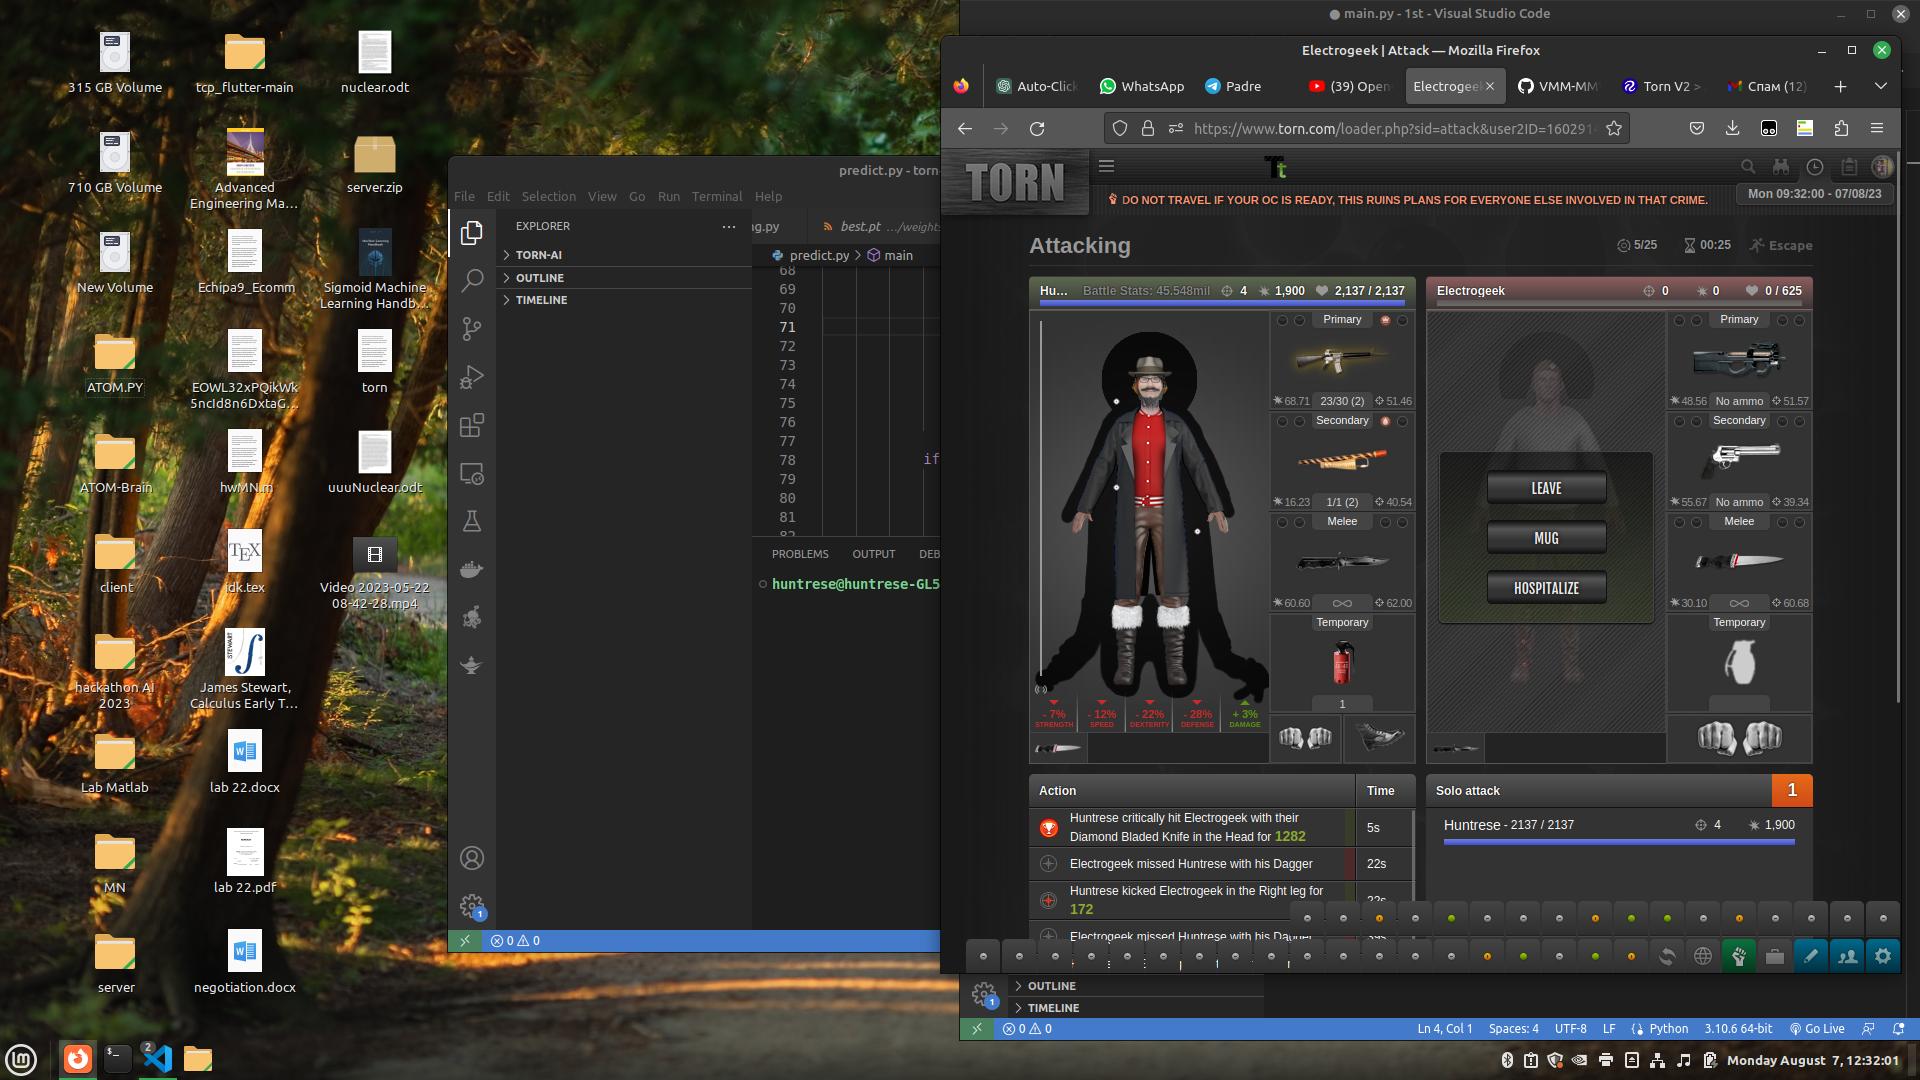Open the Torn clipboard icon in header
The width and height of the screenshot is (1920, 1080).
pyautogui.click(x=1849, y=167)
